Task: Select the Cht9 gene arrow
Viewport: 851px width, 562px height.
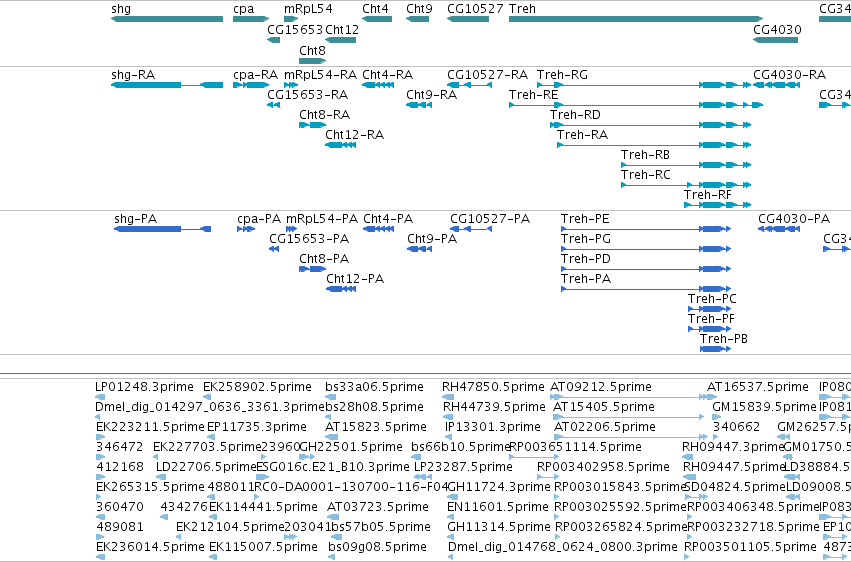Action: 417,19
